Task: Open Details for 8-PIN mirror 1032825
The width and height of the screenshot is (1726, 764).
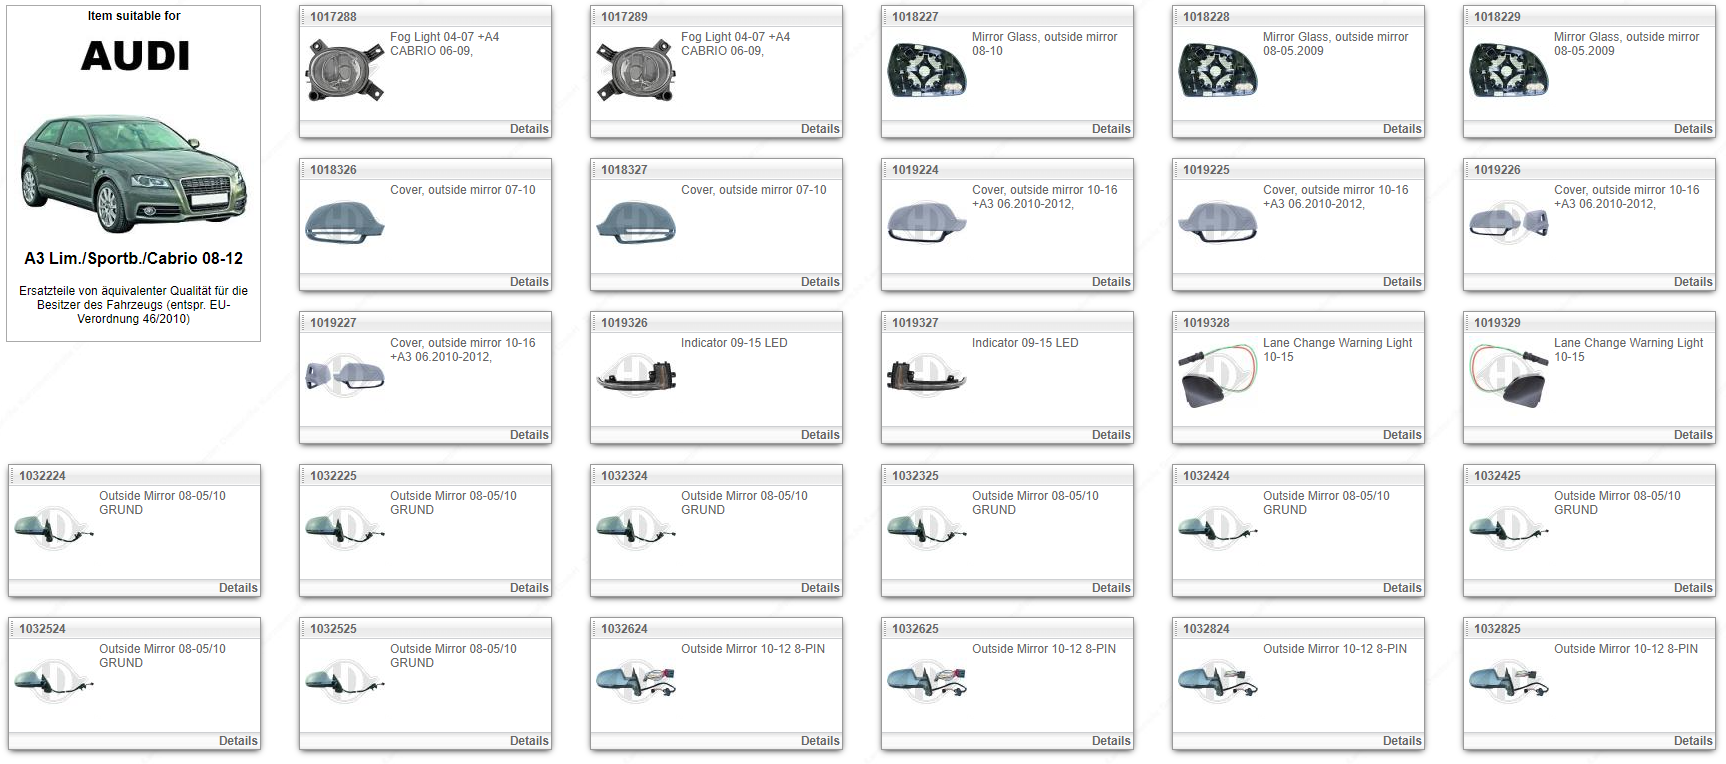Action: click(1692, 741)
